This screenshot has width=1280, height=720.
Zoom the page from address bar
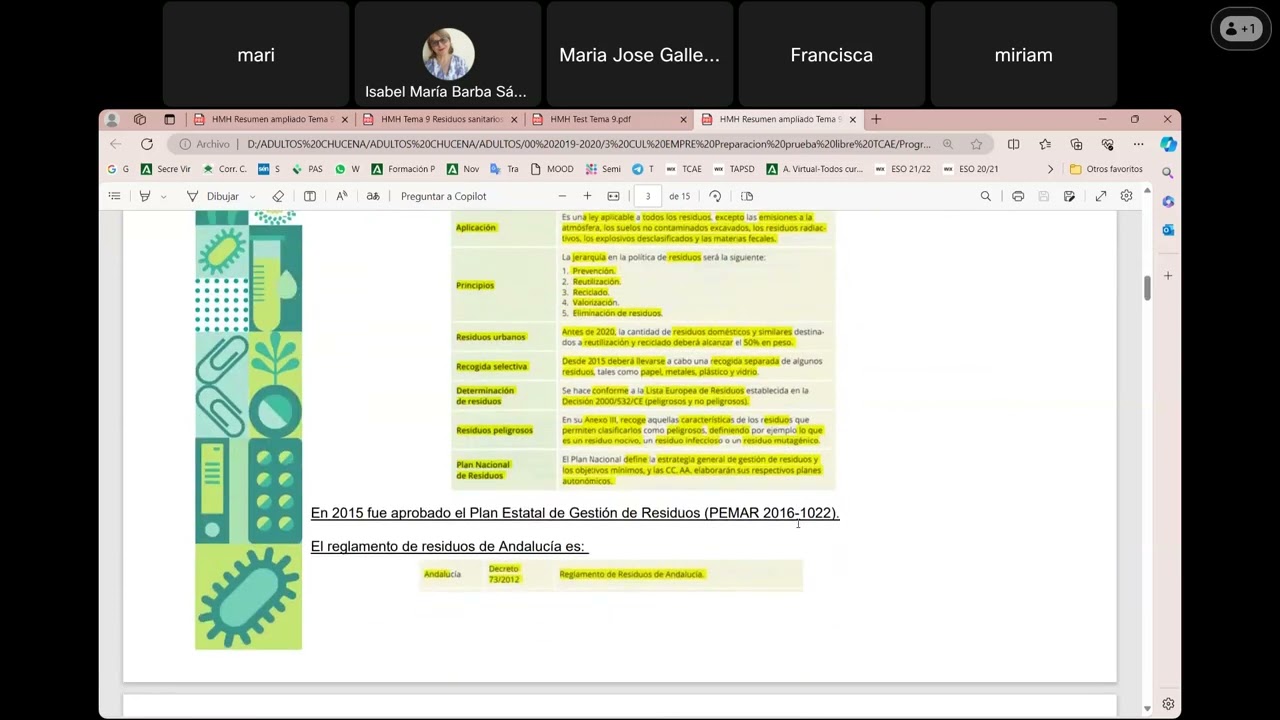point(948,144)
